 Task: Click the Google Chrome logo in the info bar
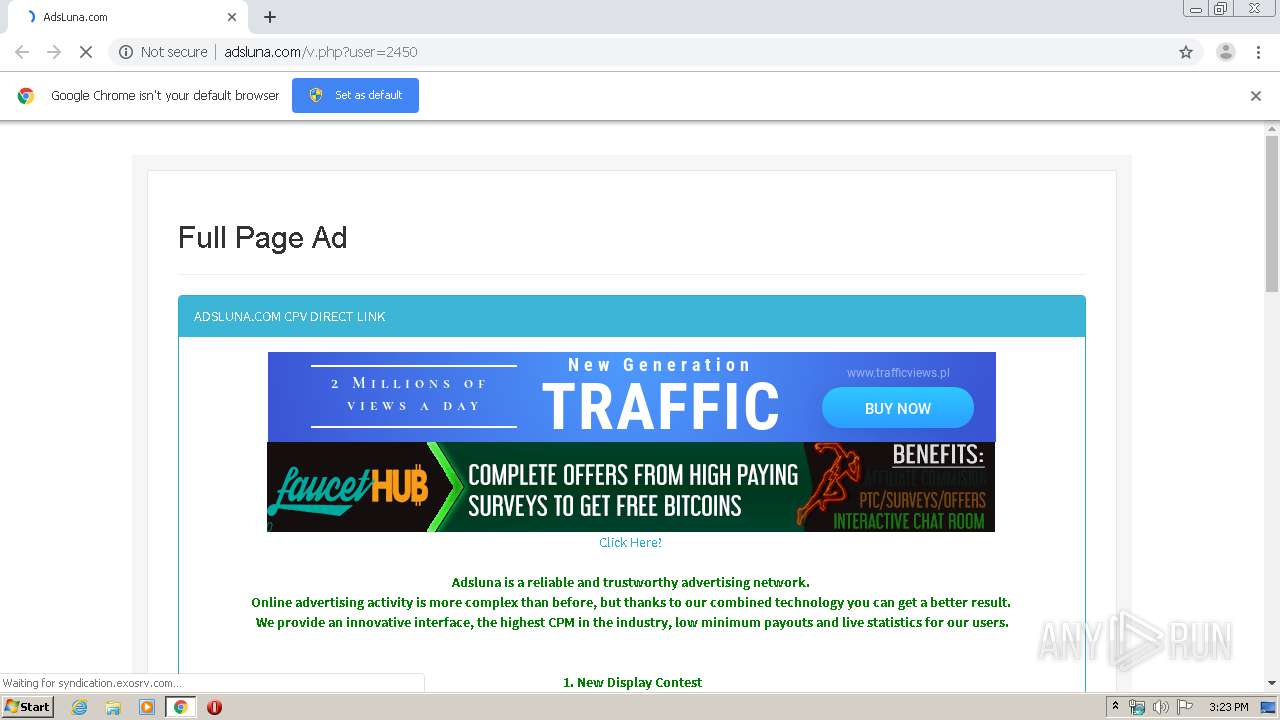pos(26,96)
